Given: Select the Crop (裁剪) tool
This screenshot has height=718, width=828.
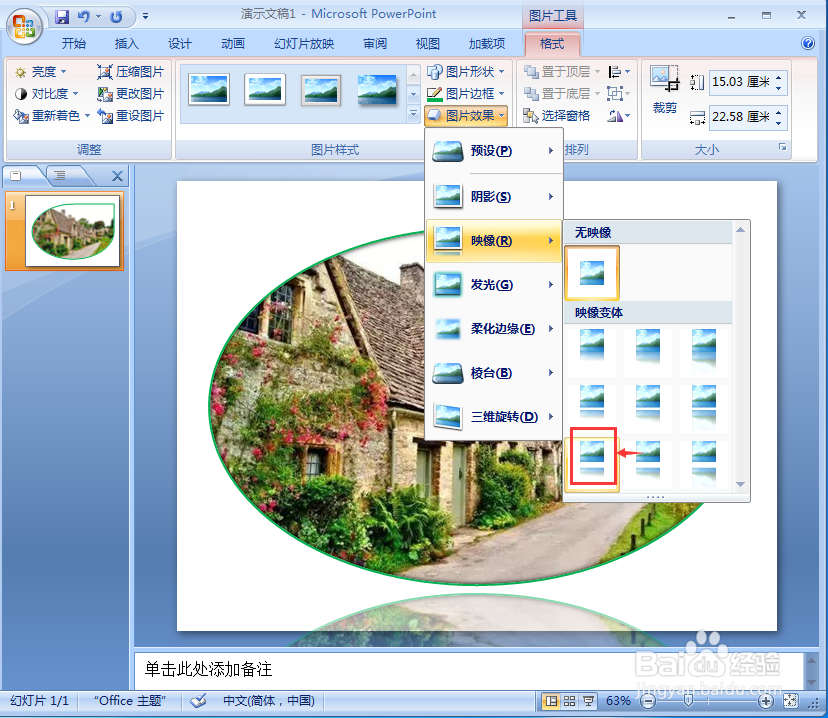Looking at the screenshot, I should click(664, 90).
